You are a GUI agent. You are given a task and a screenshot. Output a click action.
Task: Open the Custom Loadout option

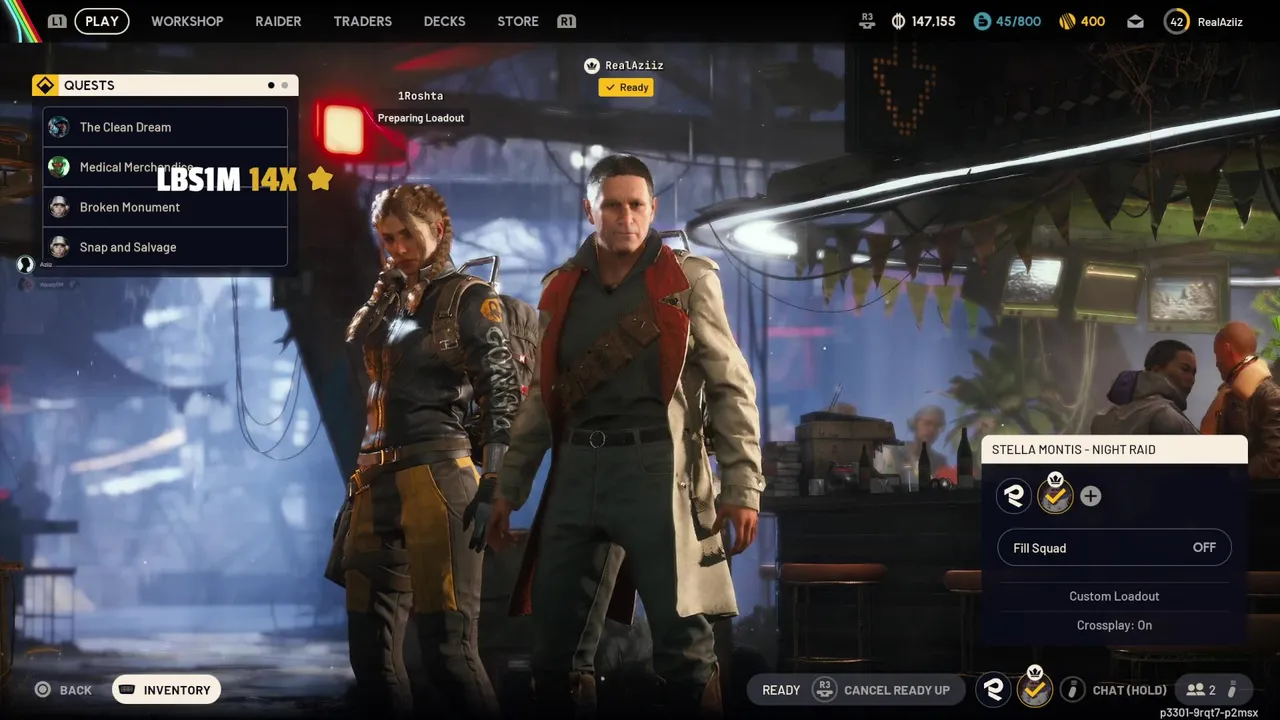[1114, 596]
